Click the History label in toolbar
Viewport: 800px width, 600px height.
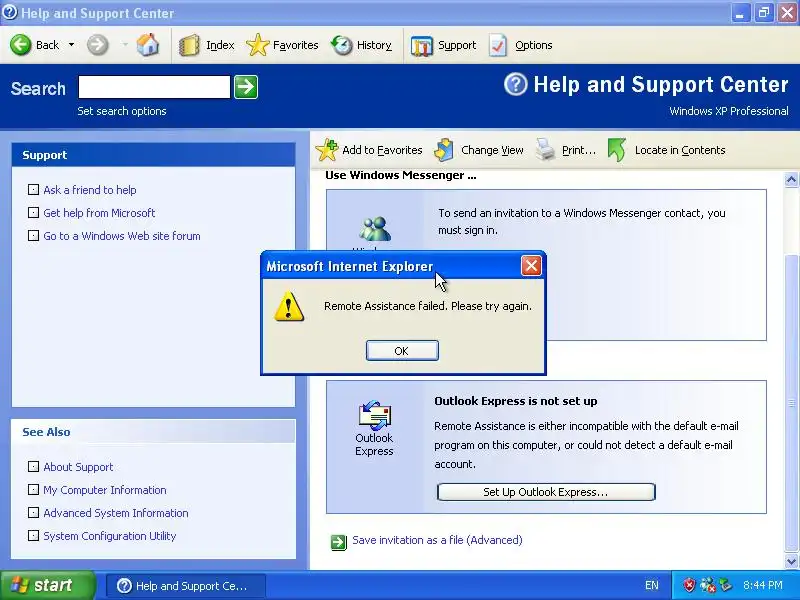[374, 45]
